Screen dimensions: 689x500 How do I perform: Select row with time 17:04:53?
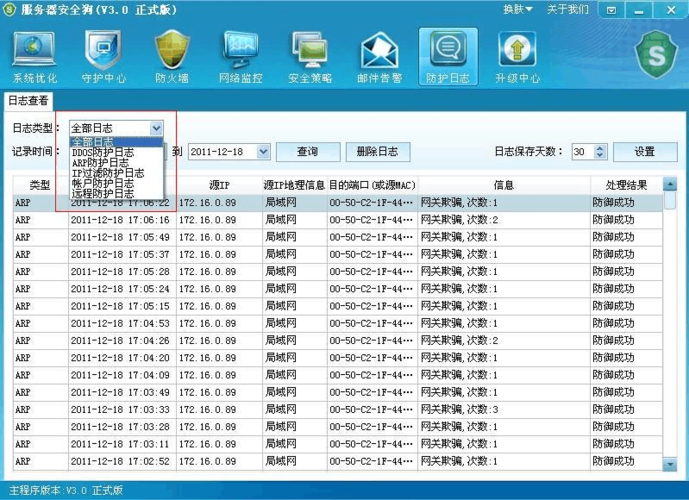(x=337, y=323)
